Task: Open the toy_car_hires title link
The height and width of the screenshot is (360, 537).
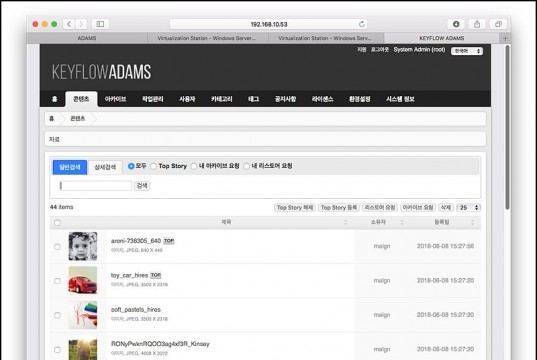Action: pyautogui.click(x=129, y=275)
